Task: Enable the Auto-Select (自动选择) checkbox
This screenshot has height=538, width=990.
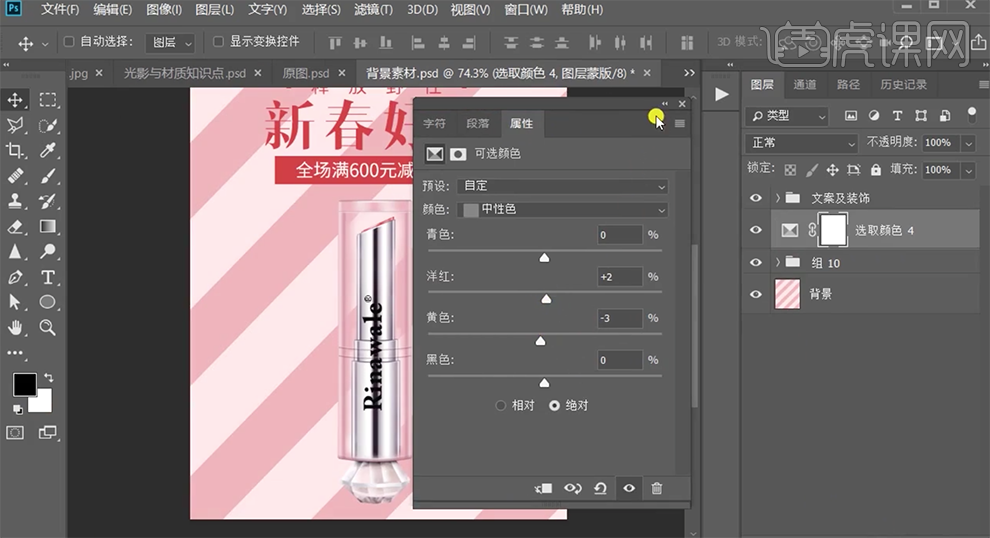Action: [69, 42]
